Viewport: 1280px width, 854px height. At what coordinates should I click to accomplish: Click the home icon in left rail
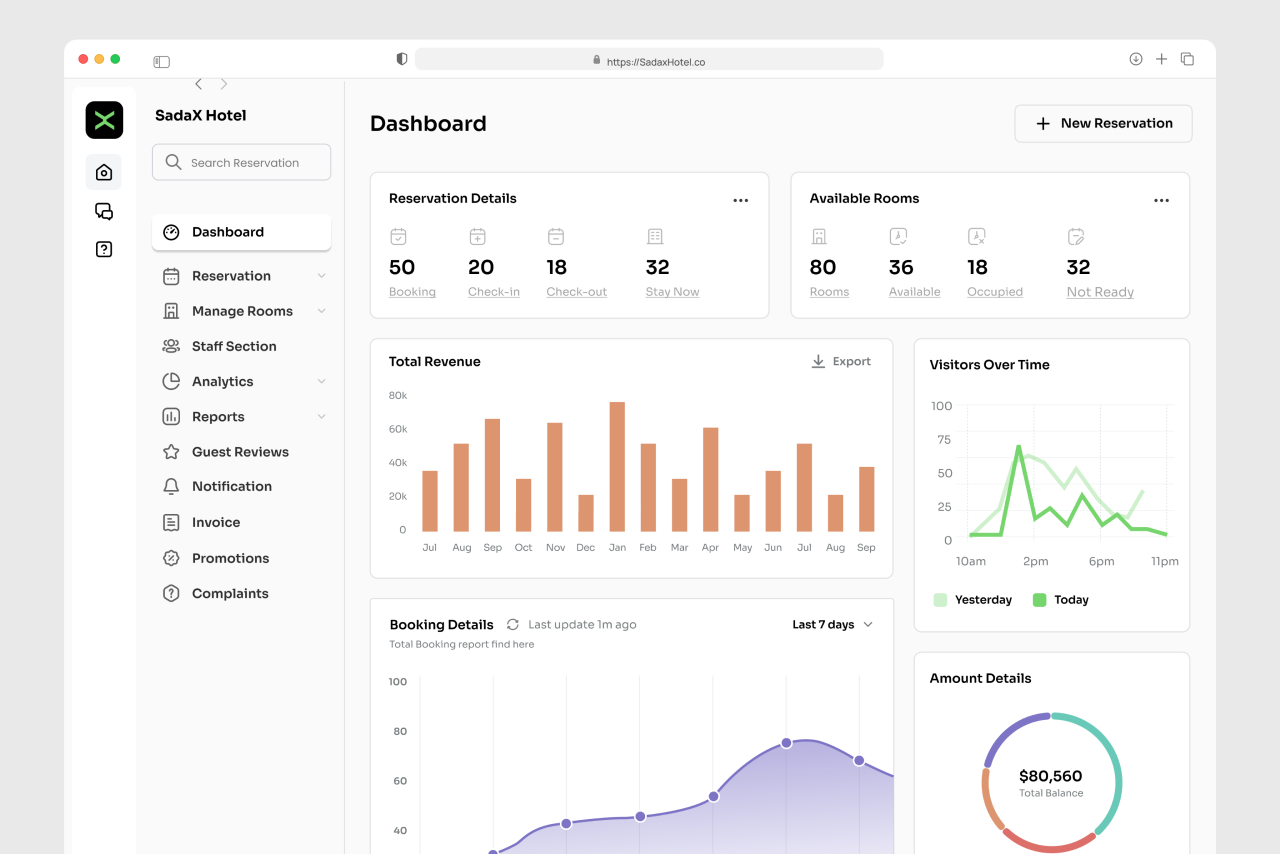coord(104,173)
